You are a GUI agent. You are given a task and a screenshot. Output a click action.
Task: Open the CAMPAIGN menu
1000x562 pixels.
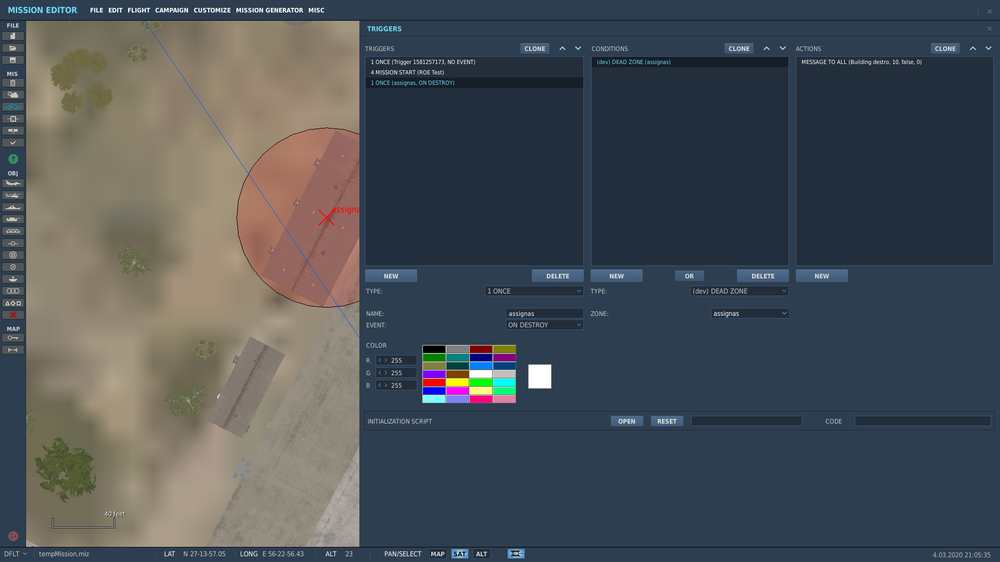tap(171, 10)
